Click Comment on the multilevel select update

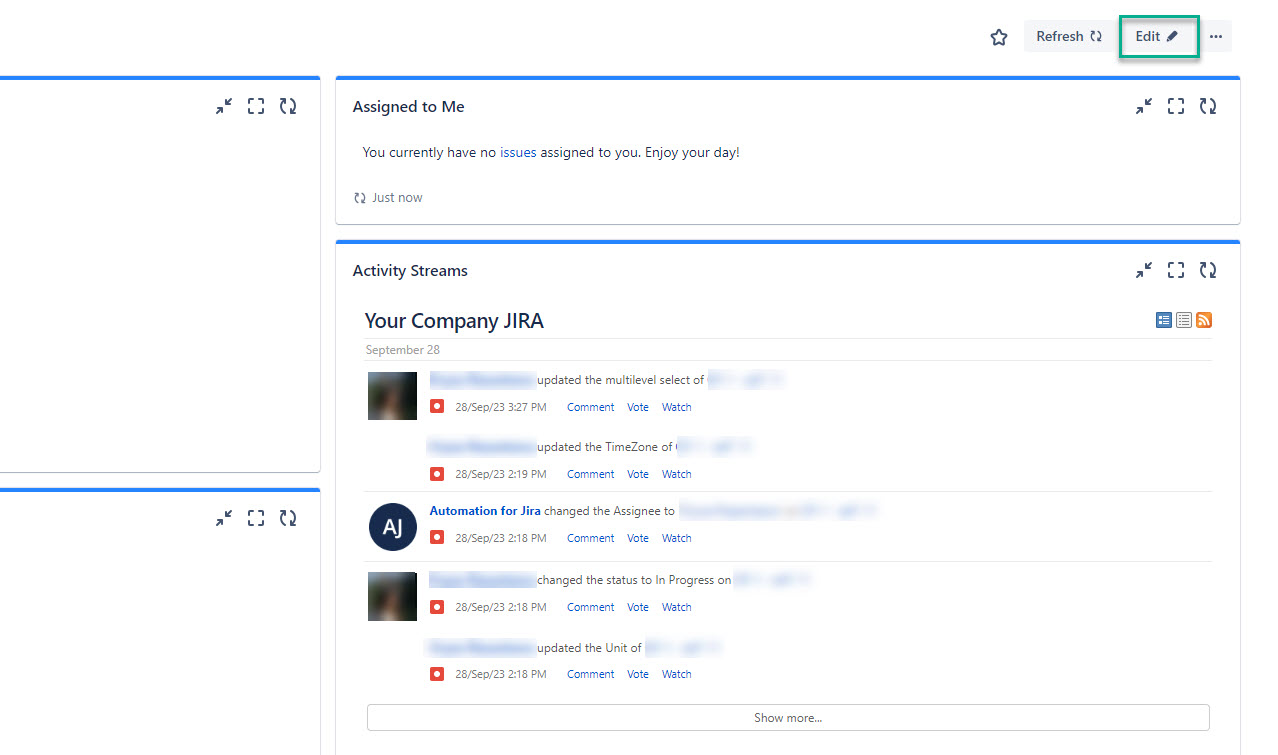tap(590, 408)
